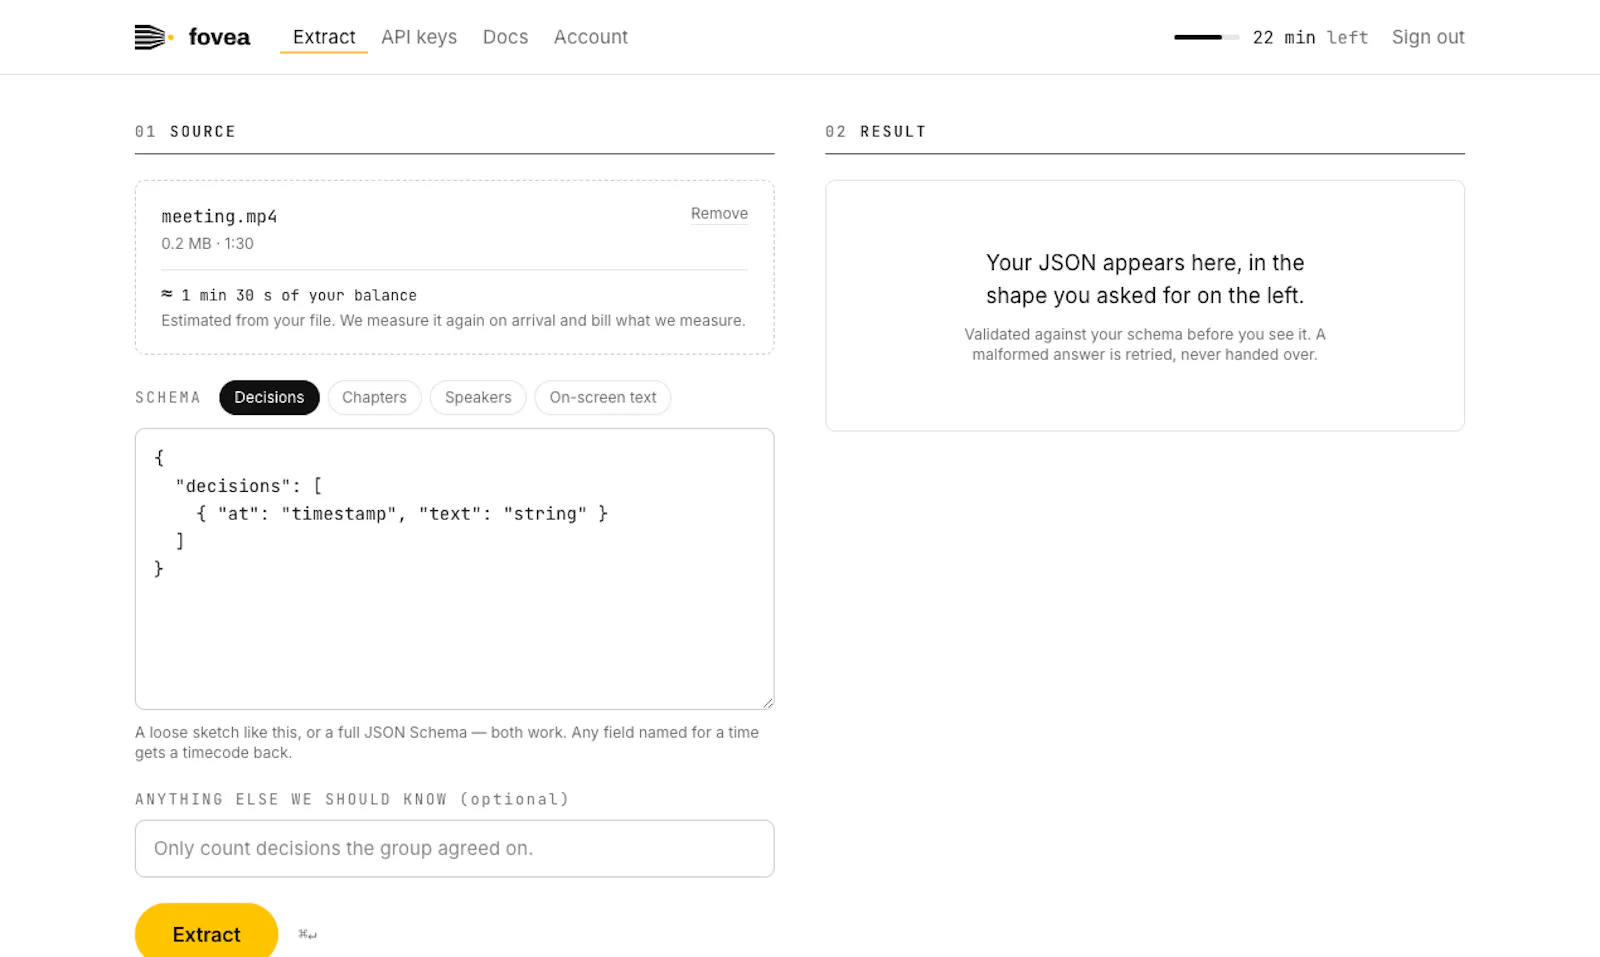Select the On-screen text schema preset
This screenshot has width=1600, height=957.
(x=603, y=397)
